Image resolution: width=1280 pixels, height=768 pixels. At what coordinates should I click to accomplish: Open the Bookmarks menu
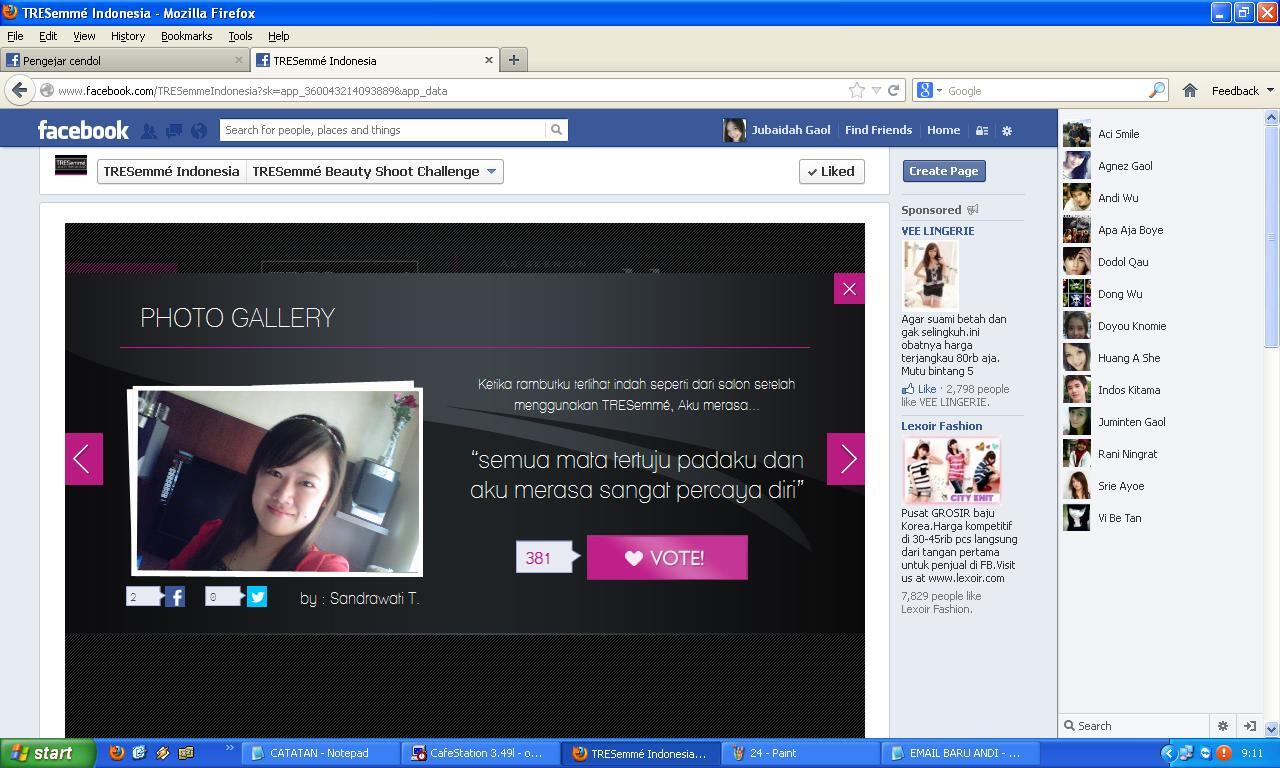pyautogui.click(x=186, y=36)
